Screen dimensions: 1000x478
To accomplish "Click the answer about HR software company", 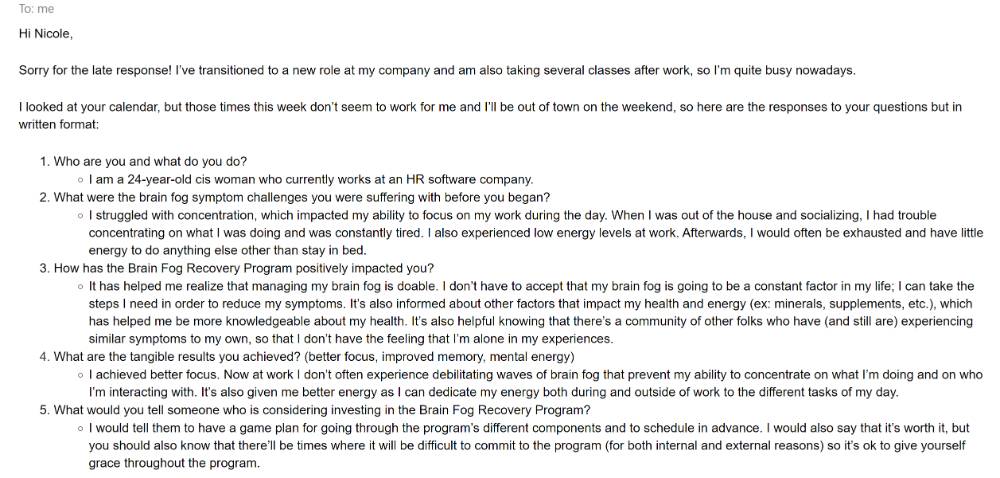I will pyautogui.click(x=311, y=180).
